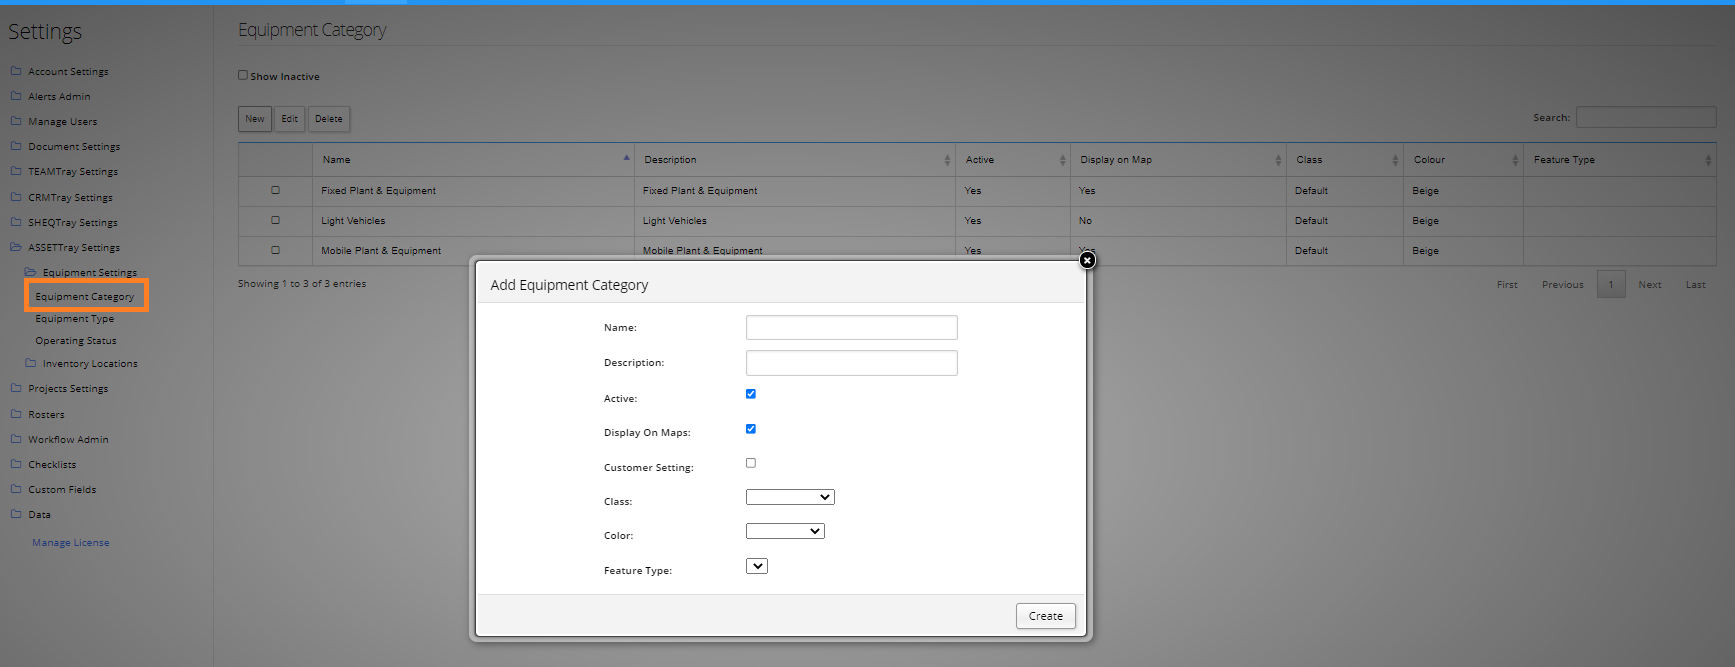Uncheck Display On Maps checkbox
The width and height of the screenshot is (1735, 667).
751,429
